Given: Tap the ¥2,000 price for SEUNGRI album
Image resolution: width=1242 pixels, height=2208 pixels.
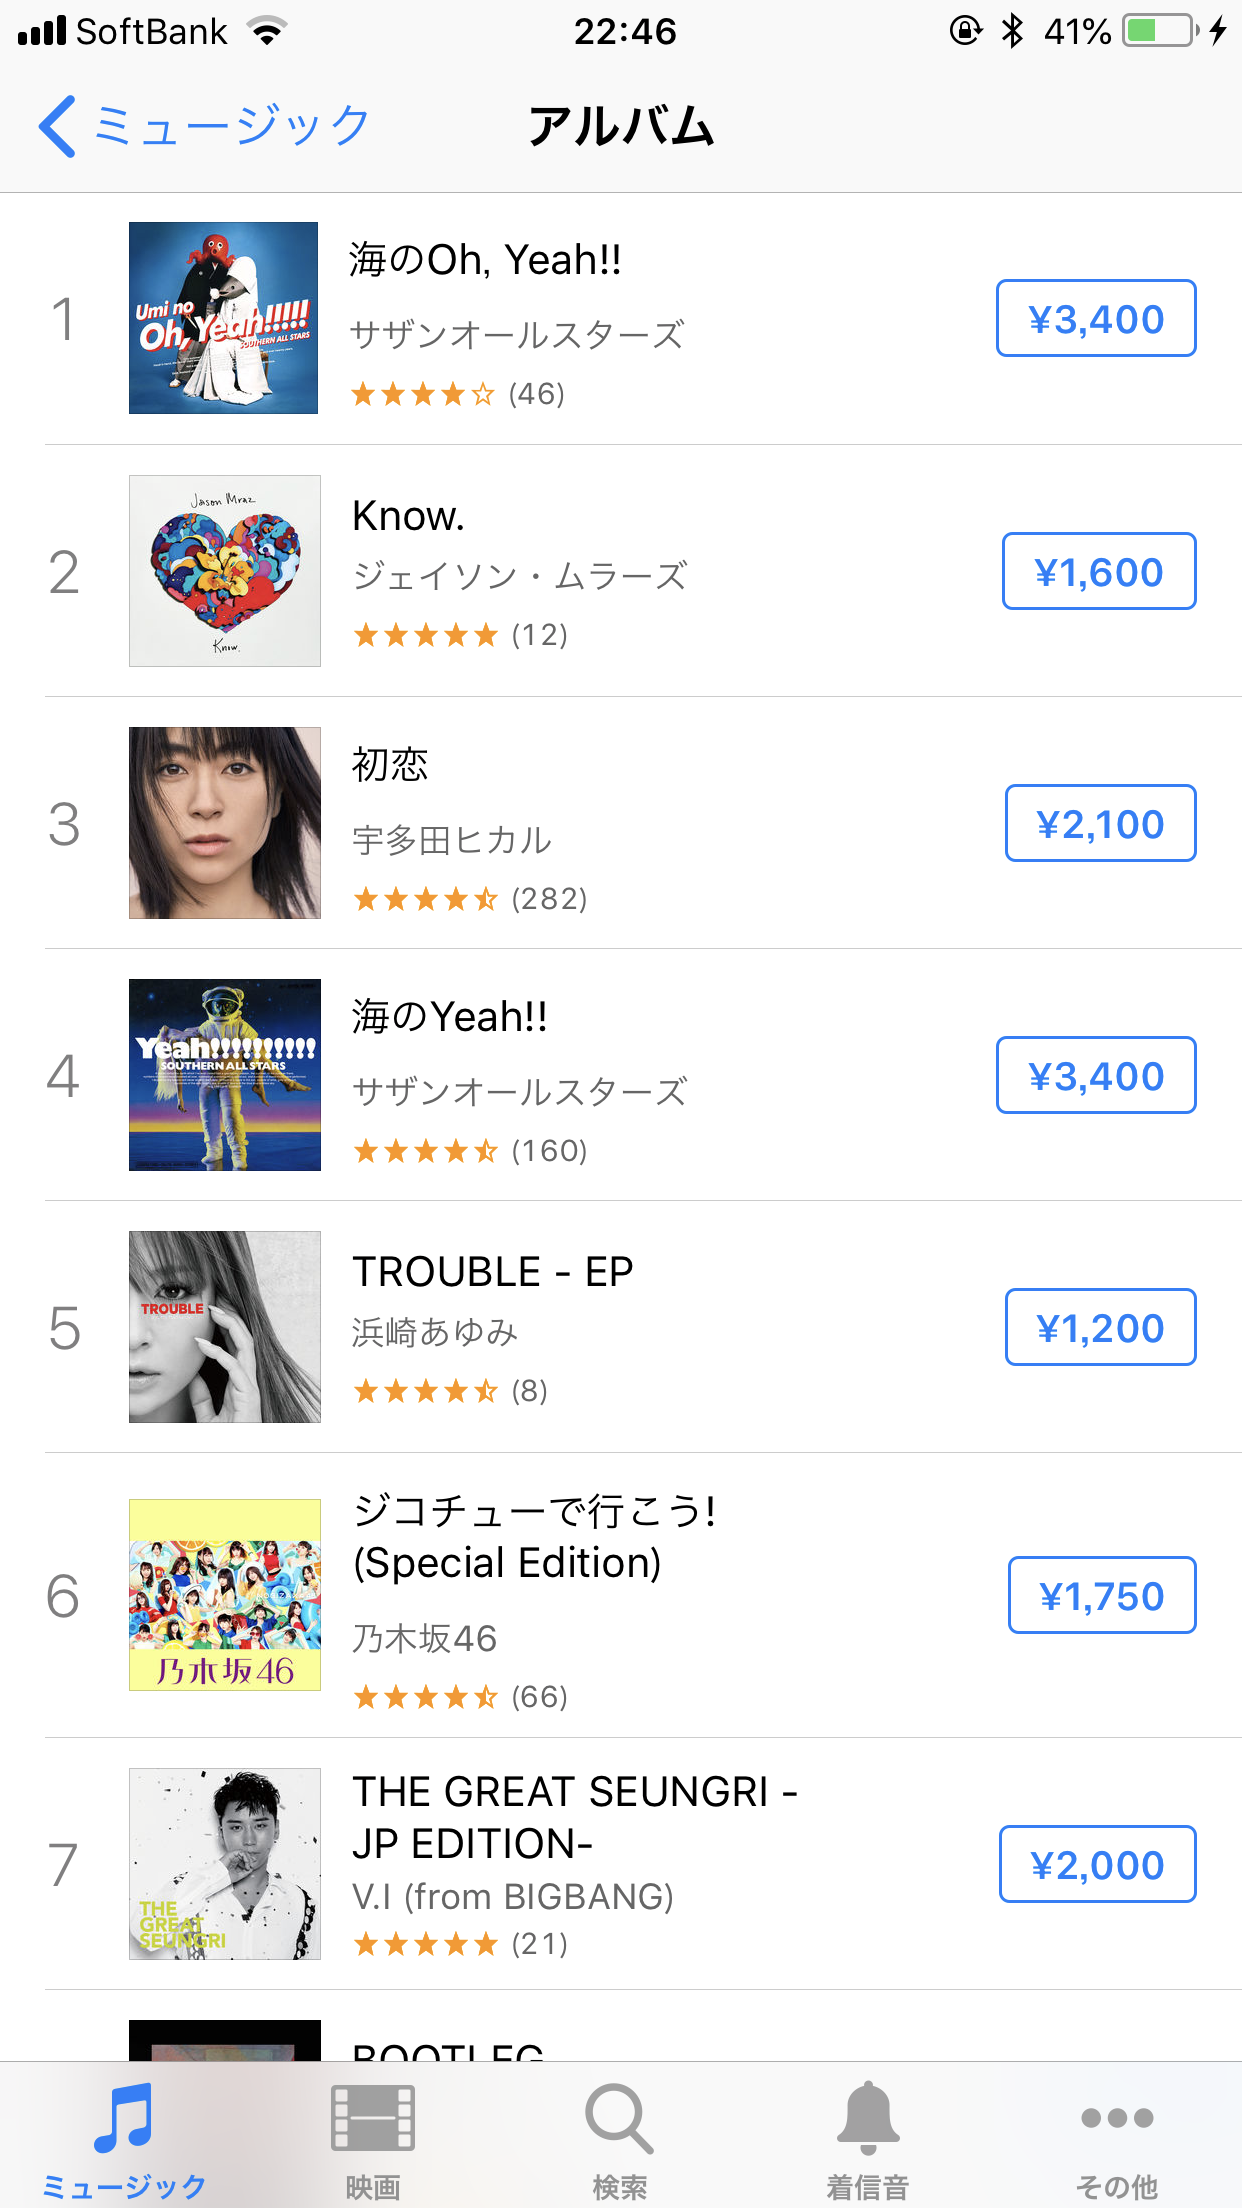Looking at the screenshot, I should 1097,1865.
